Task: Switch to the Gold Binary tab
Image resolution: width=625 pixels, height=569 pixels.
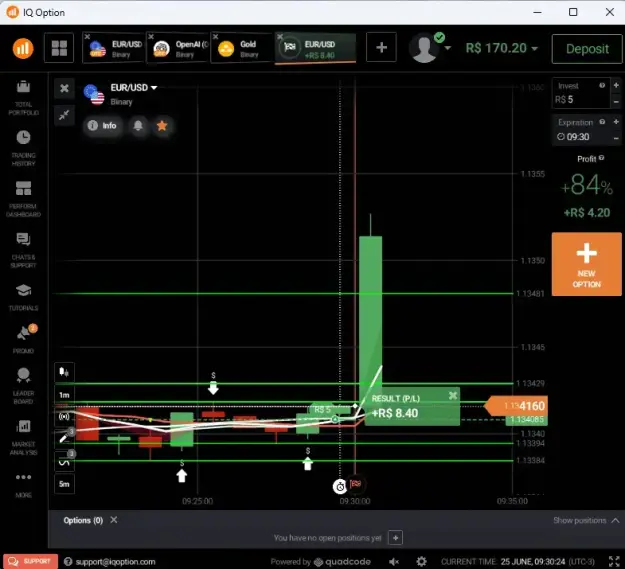Action: [x=242, y=48]
